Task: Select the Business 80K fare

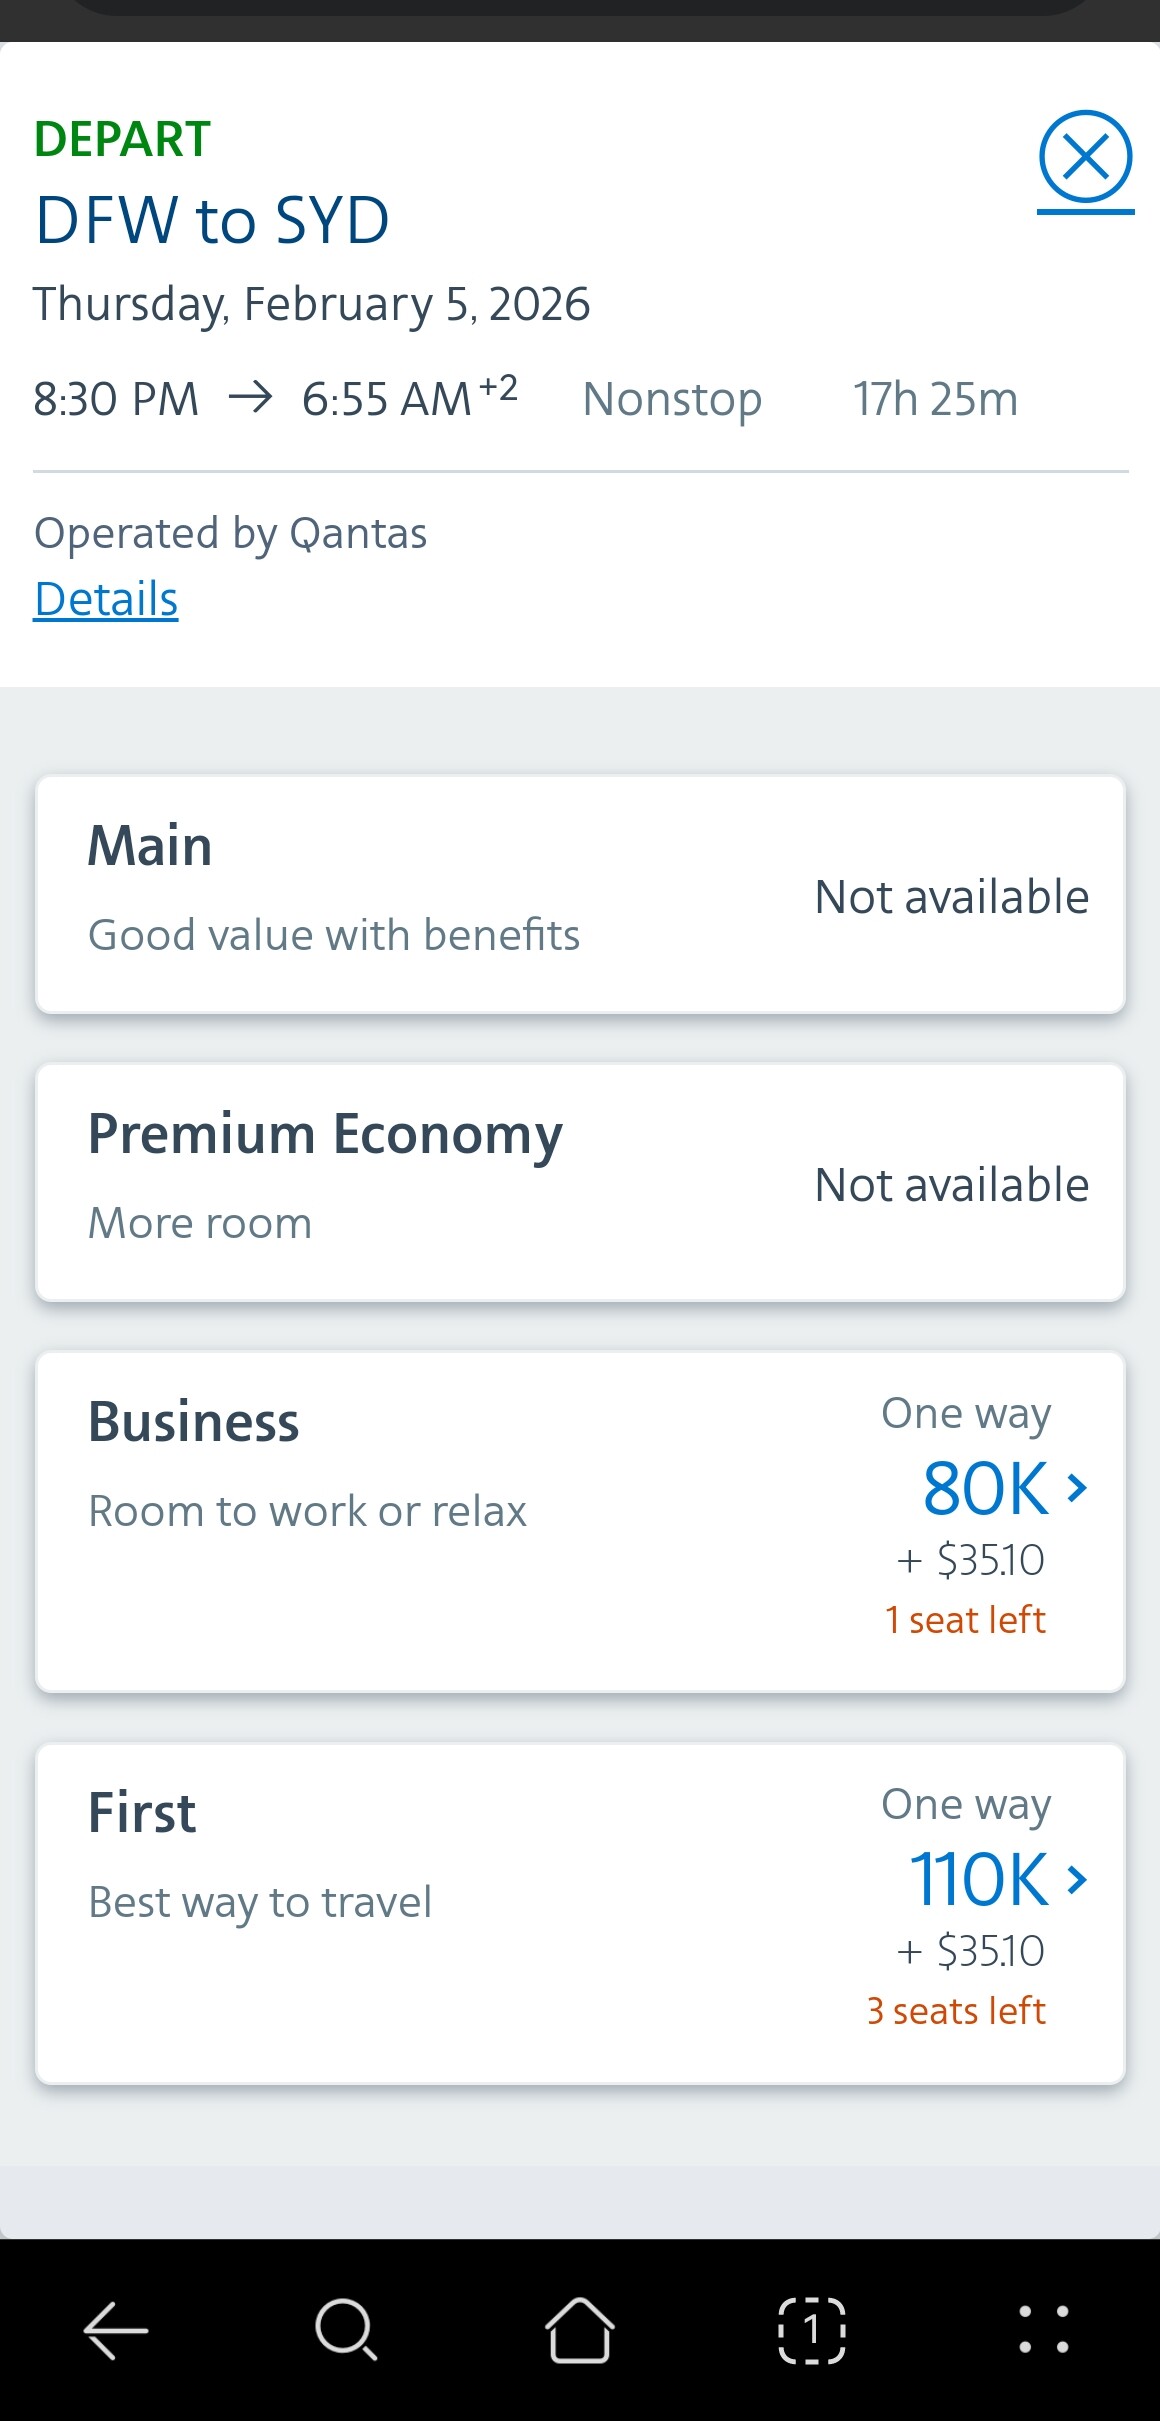Action: pos(985,1489)
